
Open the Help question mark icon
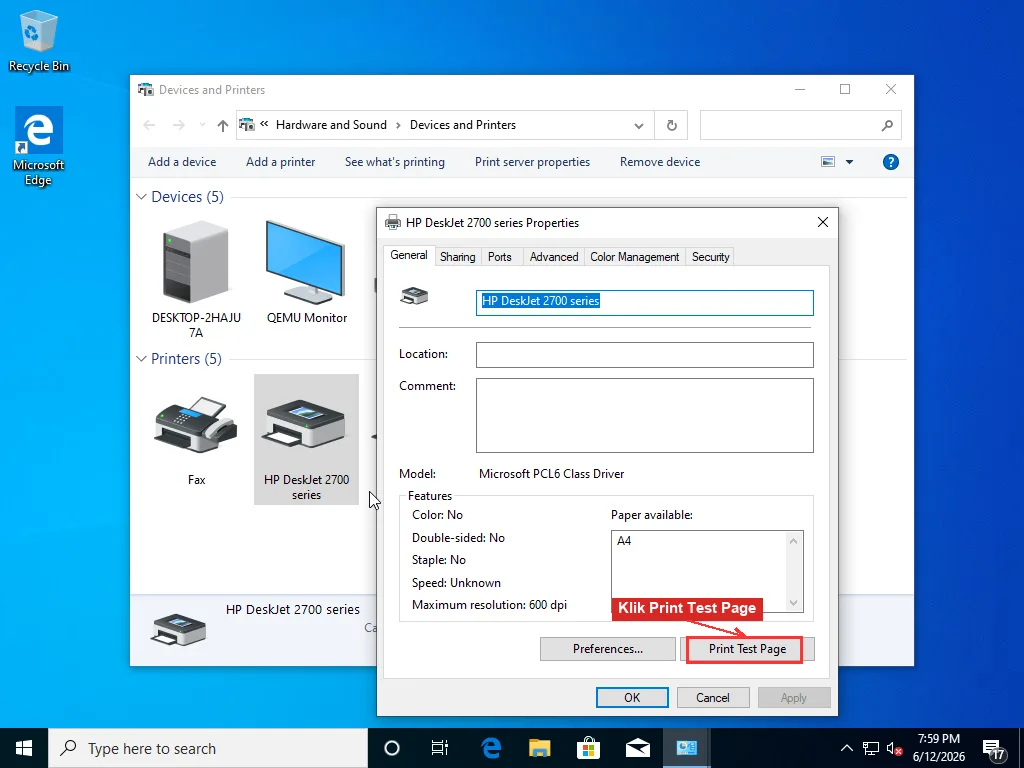coord(890,162)
